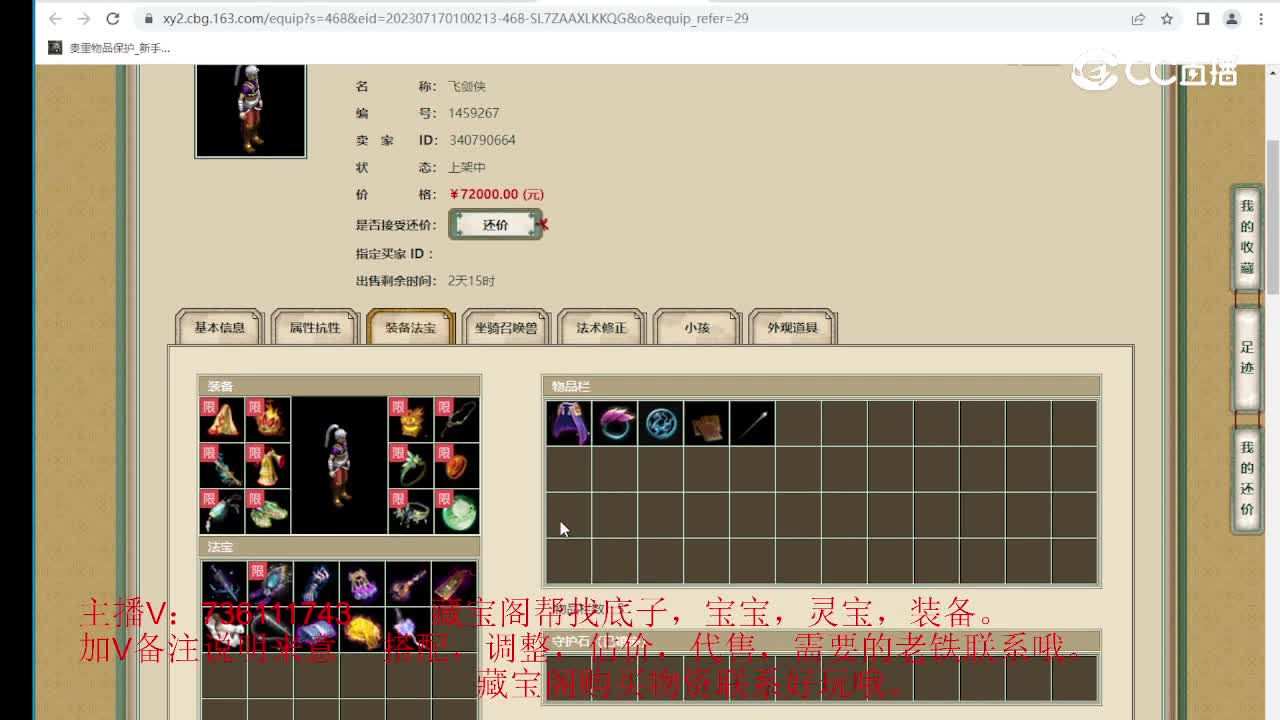Image resolution: width=1280 pixels, height=720 pixels.
Task: Switch to the 法术修正 tab
Action: 601,327
